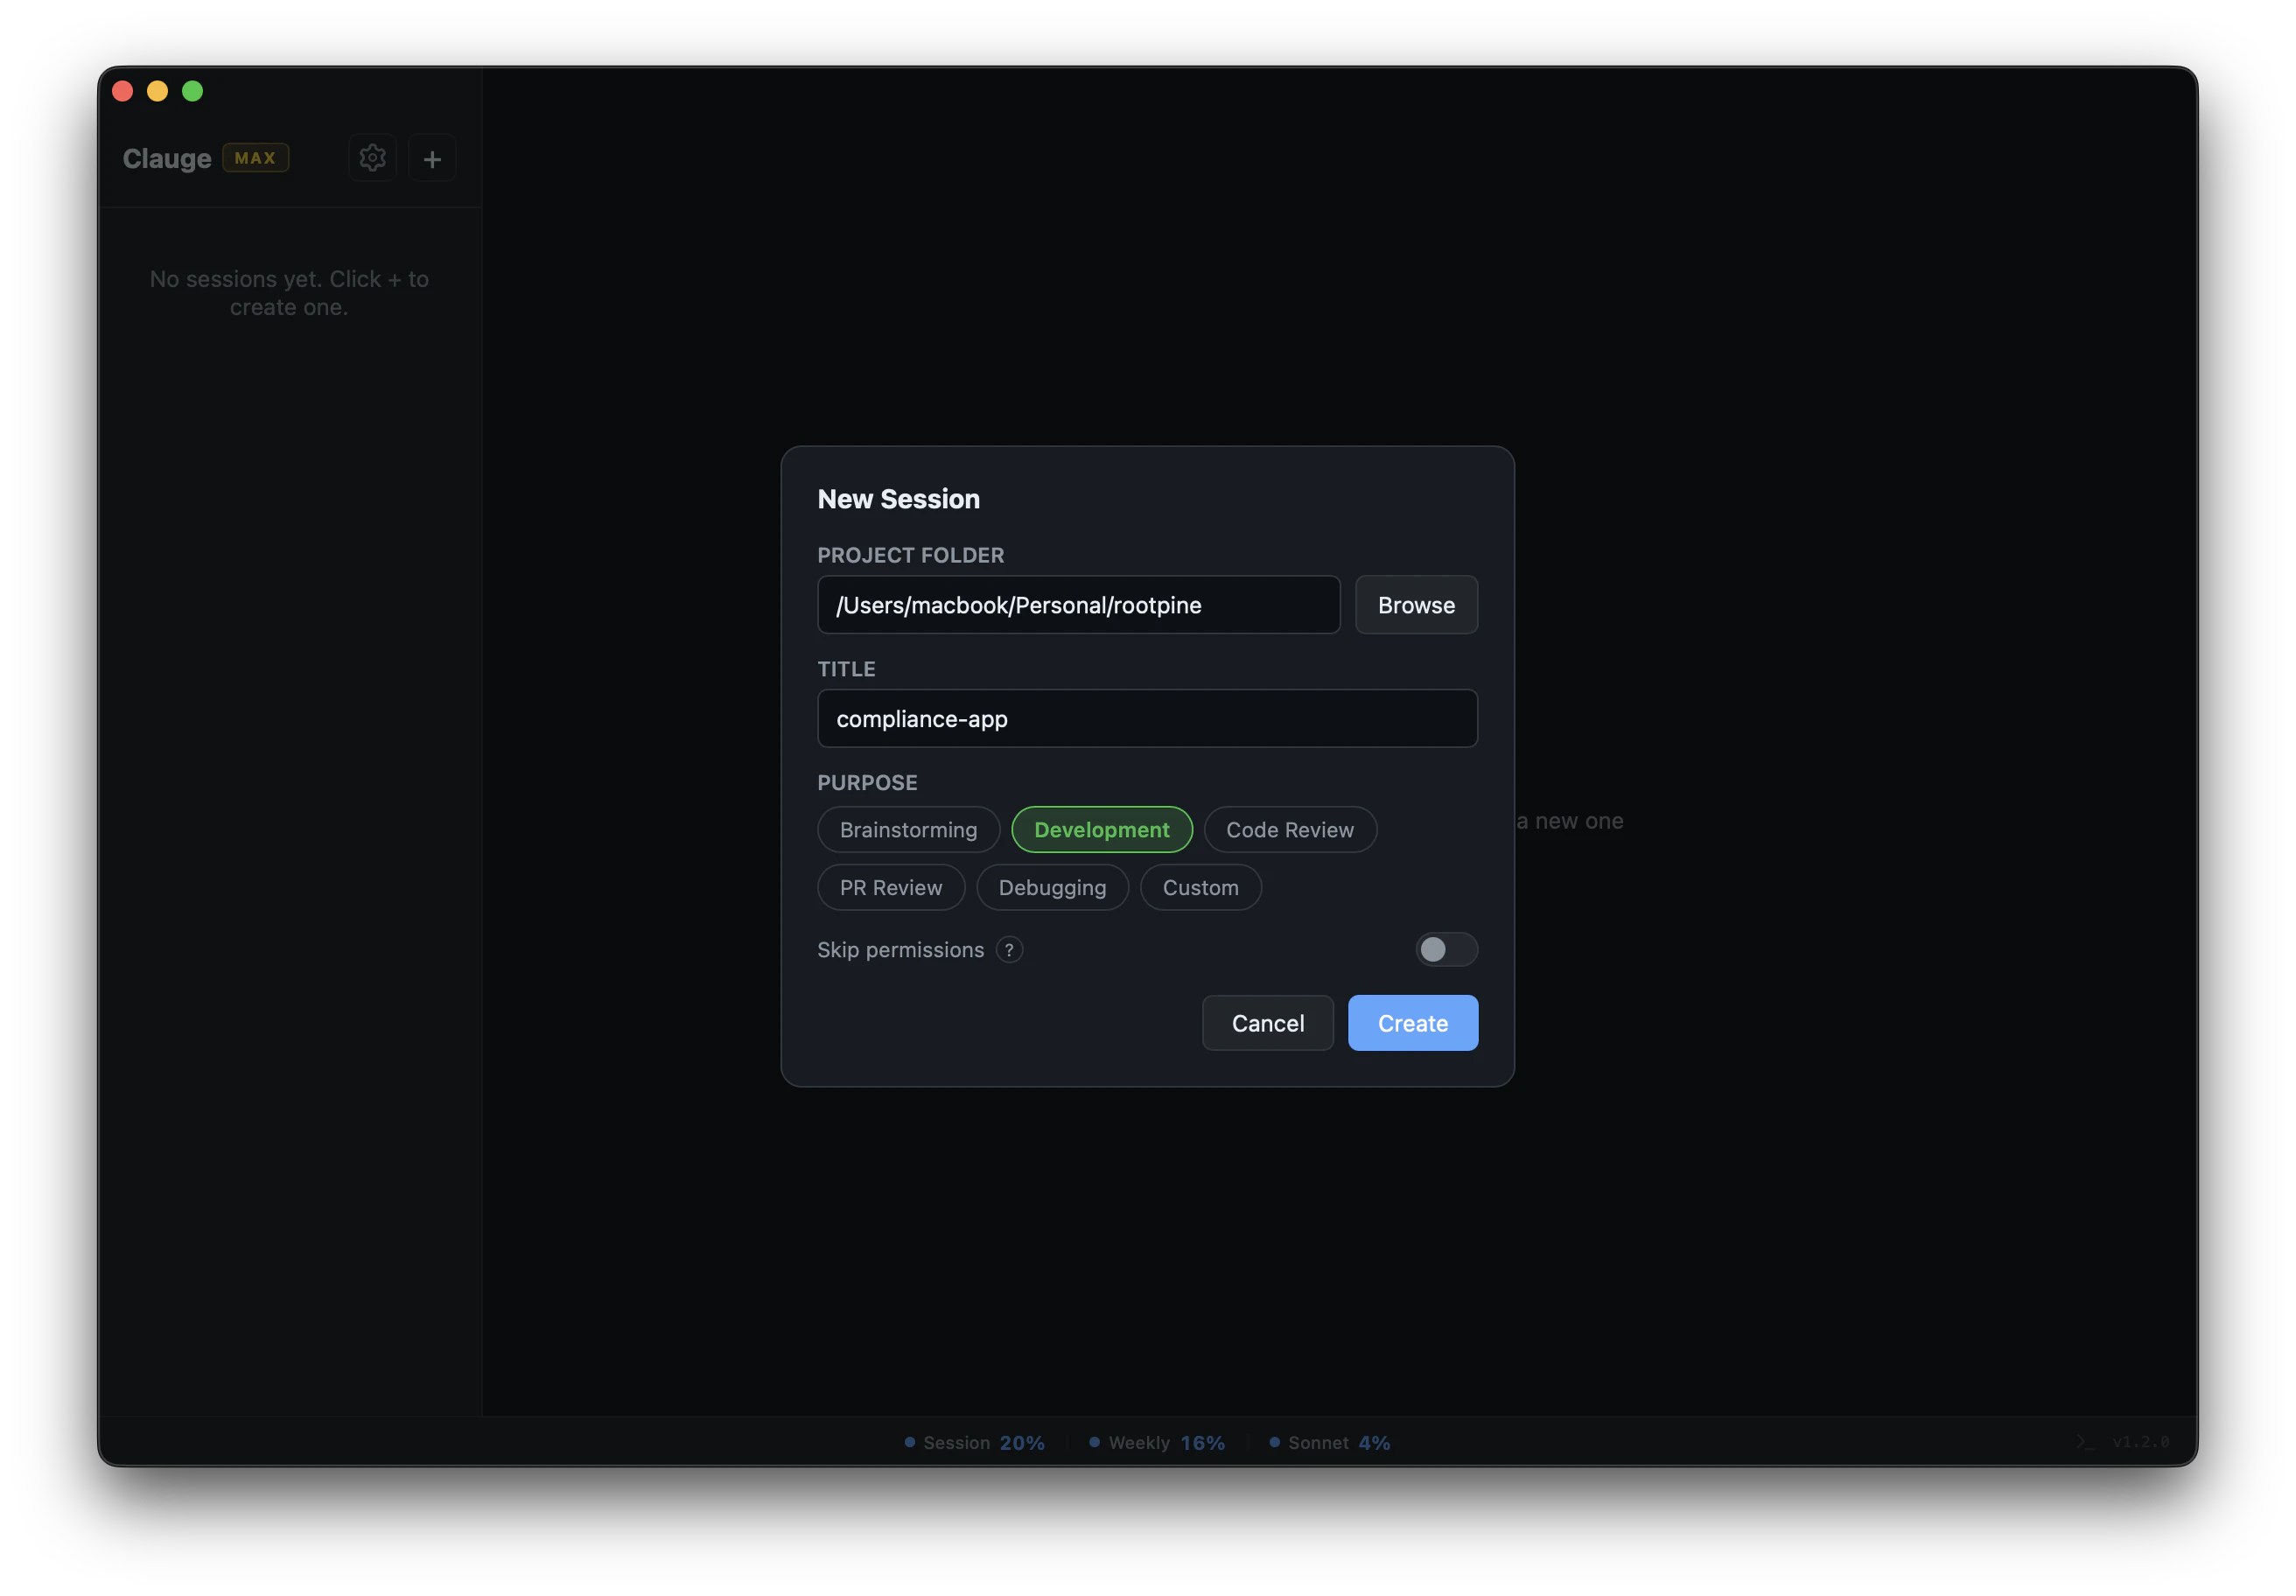Click the plus new session icon

click(x=432, y=159)
